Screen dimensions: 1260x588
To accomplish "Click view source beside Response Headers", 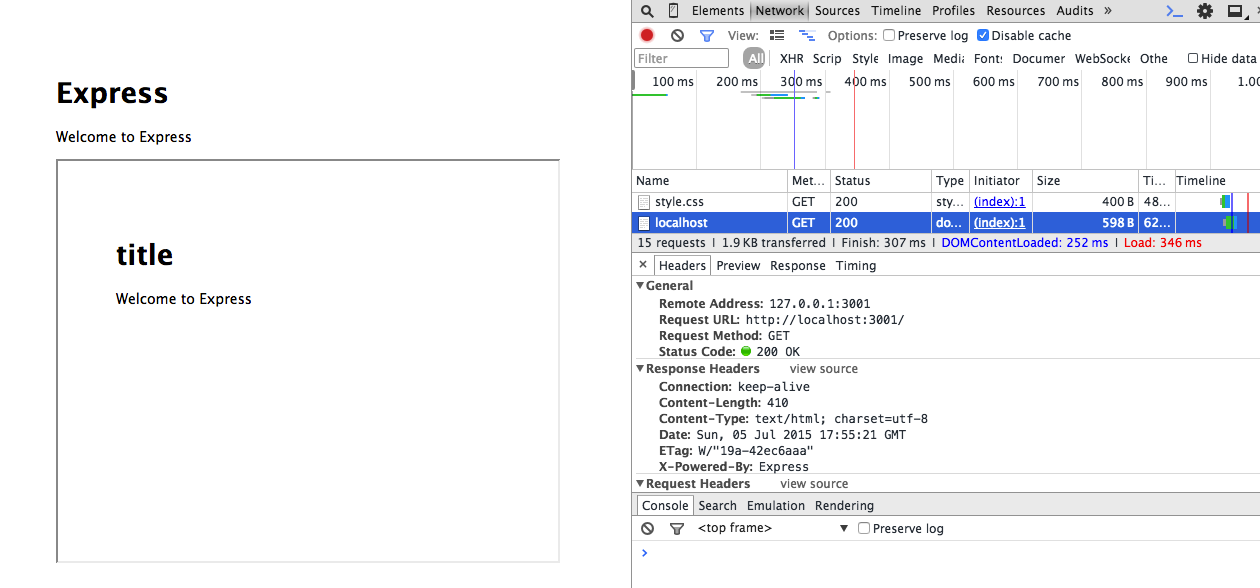I will (x=824, y=369).
